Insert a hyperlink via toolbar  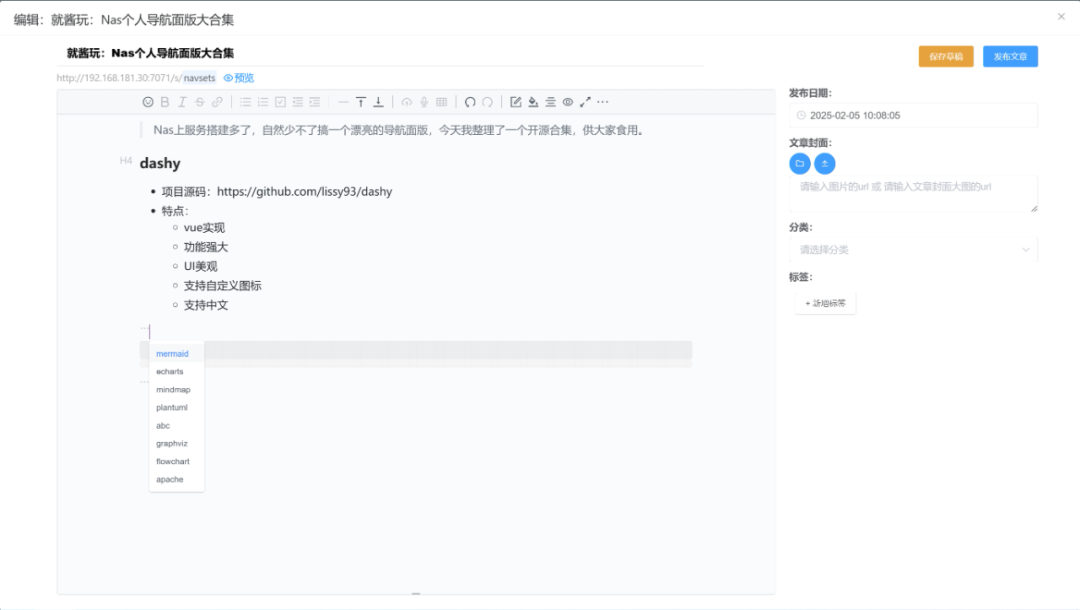[x=217, y=102]
